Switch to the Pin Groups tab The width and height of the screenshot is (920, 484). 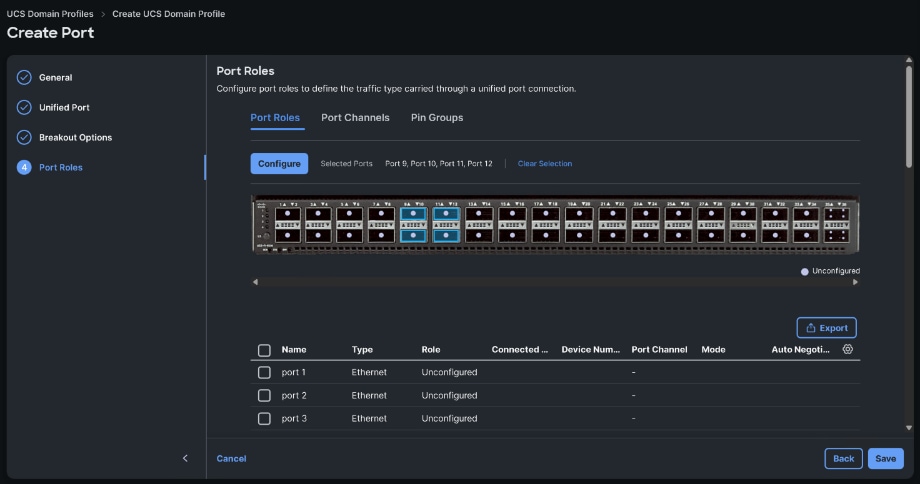[x=437, y=117]
